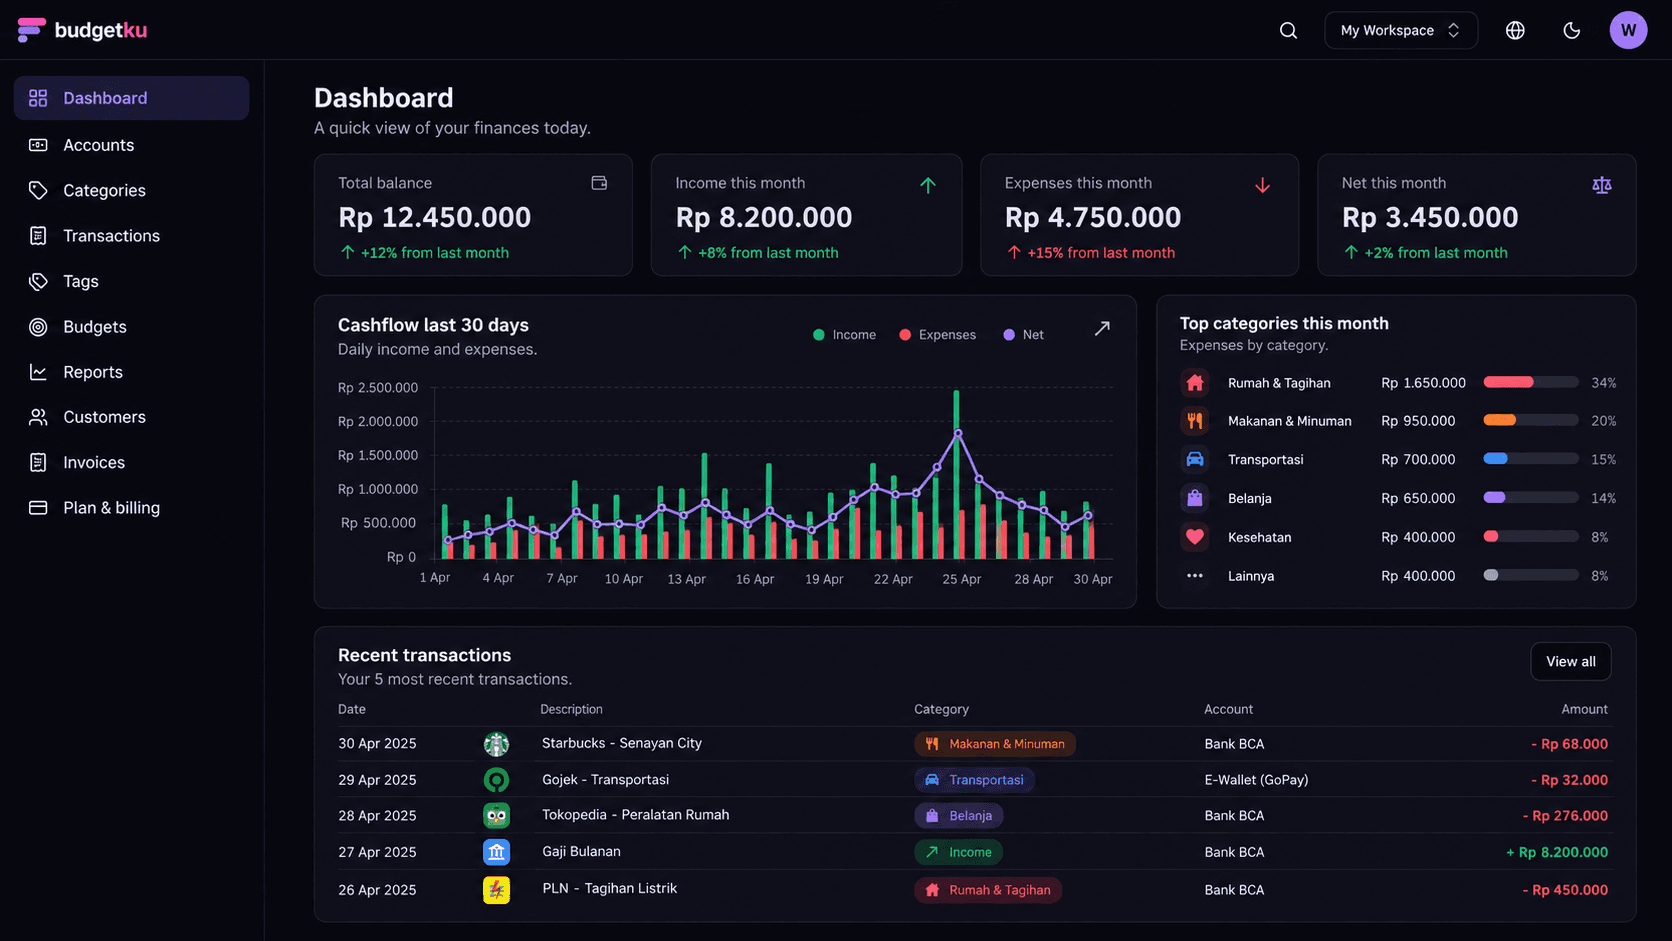Navigate to Transactions in the sidebar
This screenshot has height=941, width=1672.
131,236
